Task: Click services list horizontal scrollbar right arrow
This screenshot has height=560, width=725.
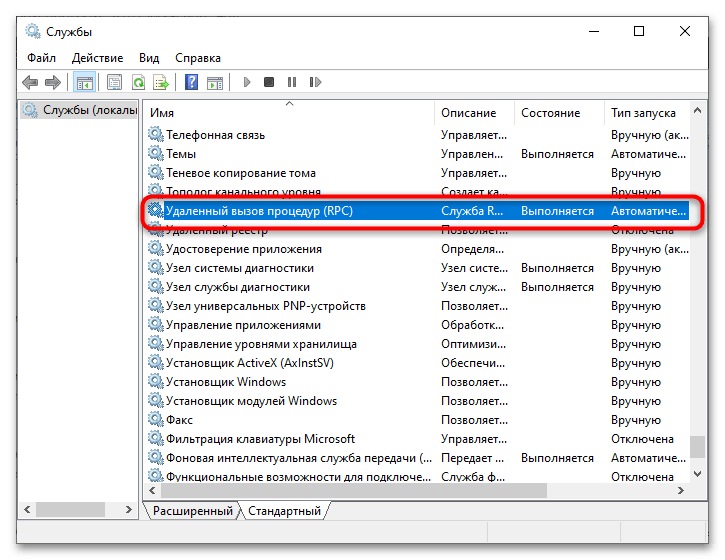Action: coord(681,491)
